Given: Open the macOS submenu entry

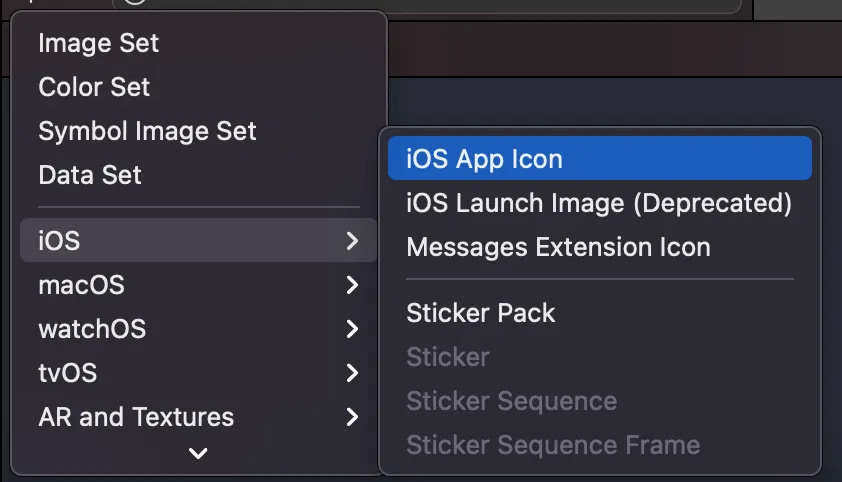Looking at the screenshot, I should 81,285.
